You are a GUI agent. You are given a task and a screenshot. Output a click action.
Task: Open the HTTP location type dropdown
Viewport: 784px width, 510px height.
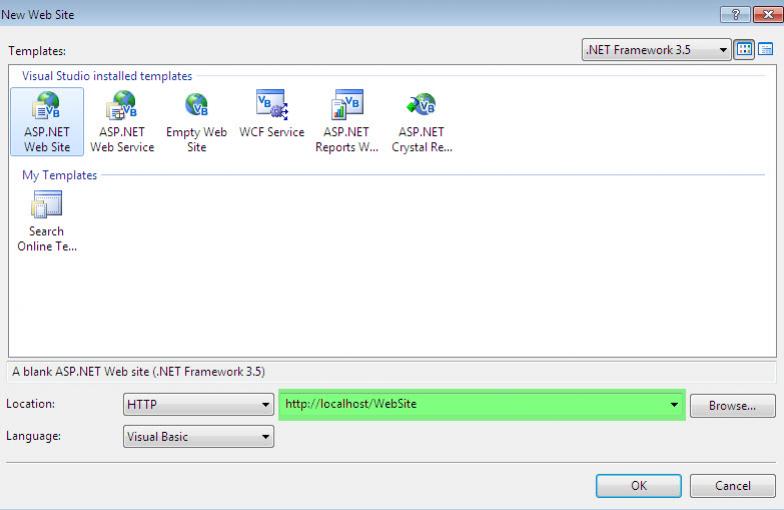[198, 404]
